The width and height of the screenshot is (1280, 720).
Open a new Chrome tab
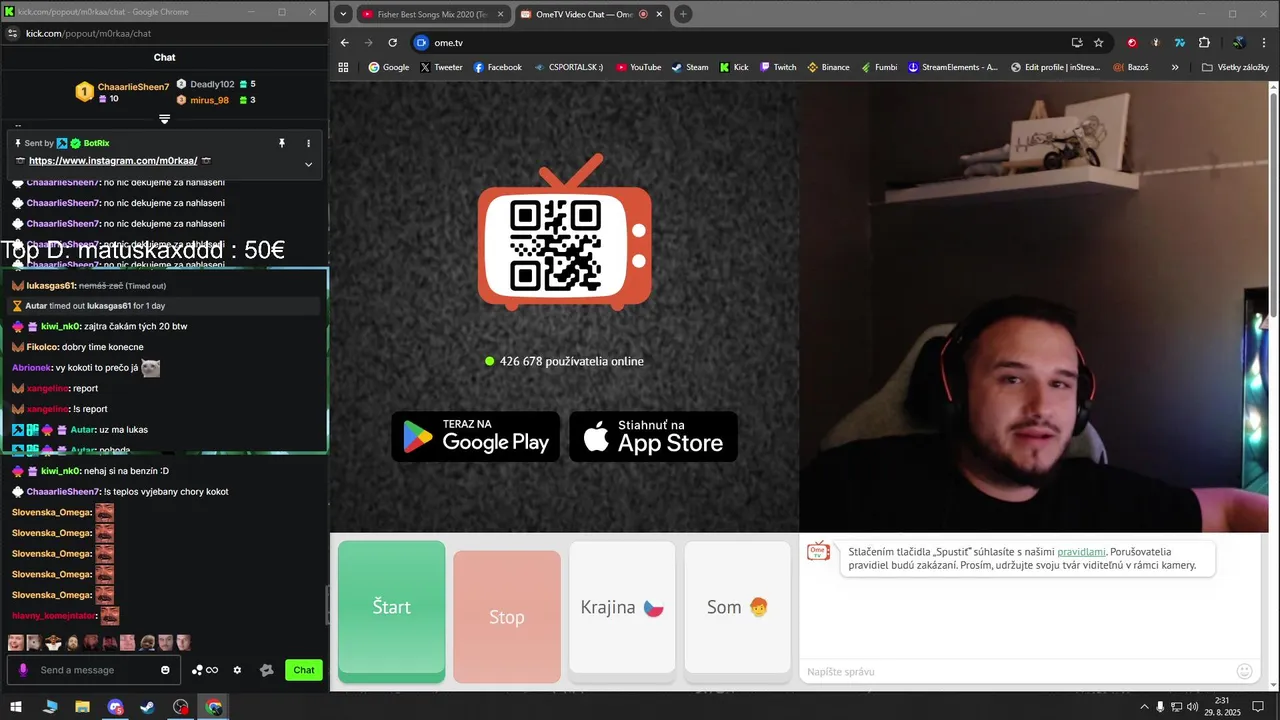pos(683,14)
